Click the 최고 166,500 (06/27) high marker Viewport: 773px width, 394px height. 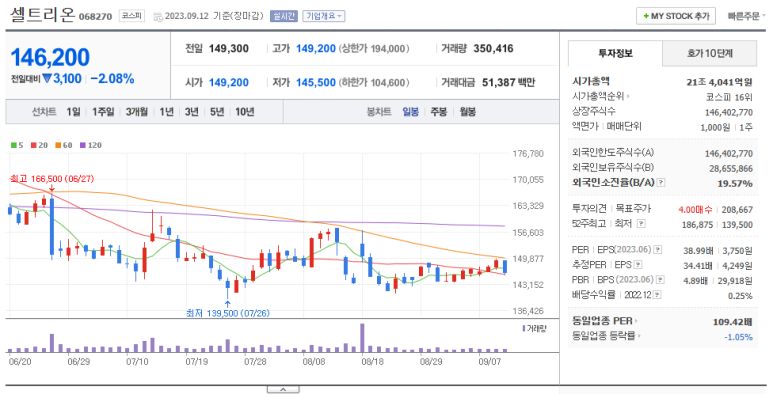pyautogui.click(x=52, y=179)
